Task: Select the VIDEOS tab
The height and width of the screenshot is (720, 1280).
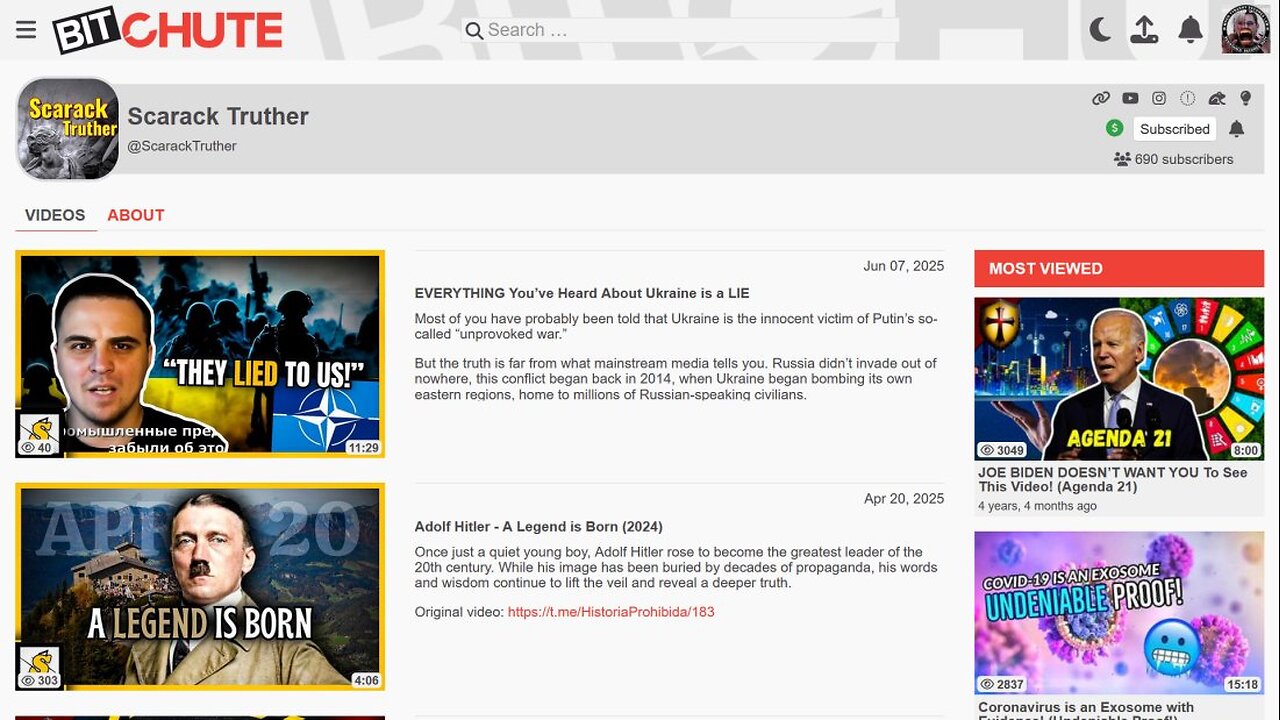Action: [x=55, y=215]
